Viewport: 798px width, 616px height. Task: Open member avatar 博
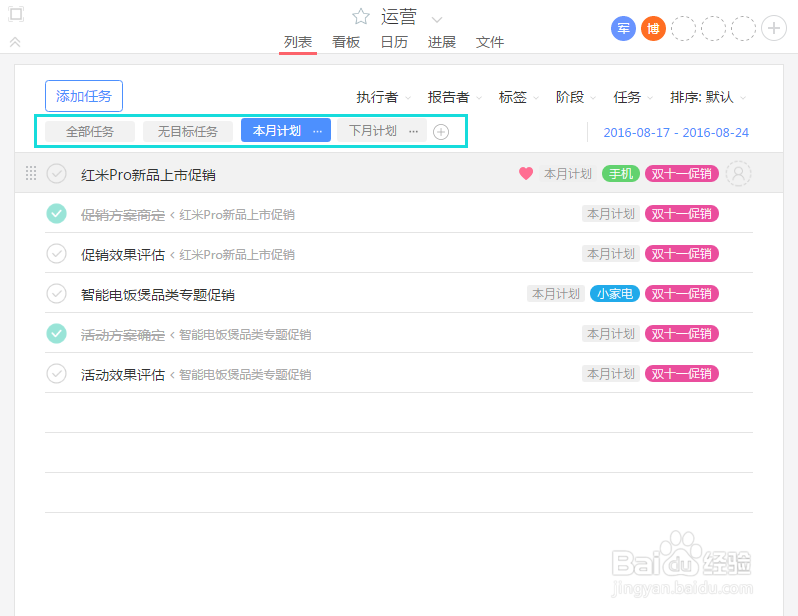(653, 29)
